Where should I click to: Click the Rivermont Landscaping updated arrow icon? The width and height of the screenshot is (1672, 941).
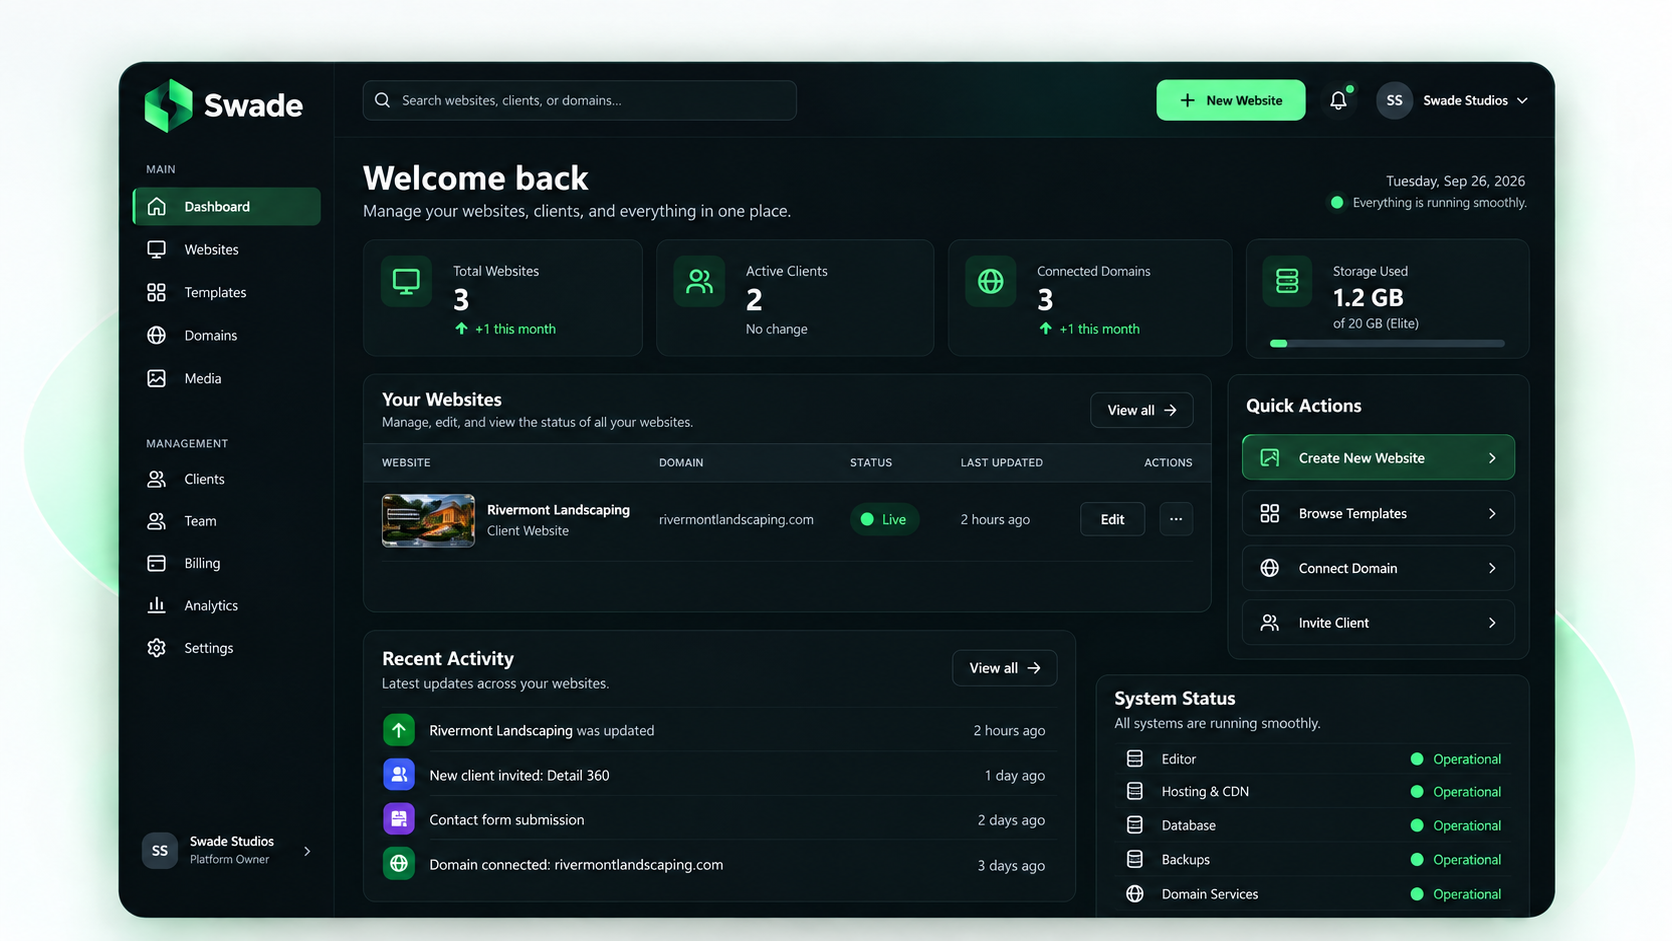(x=399, y=730)
